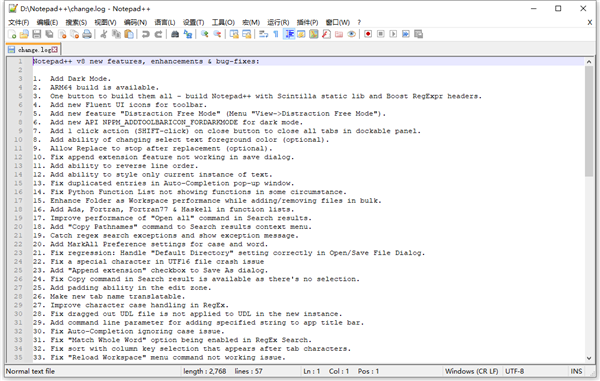Run macro multiple times icon
Viewport: 600px width, 381px height.
(406, 34)
